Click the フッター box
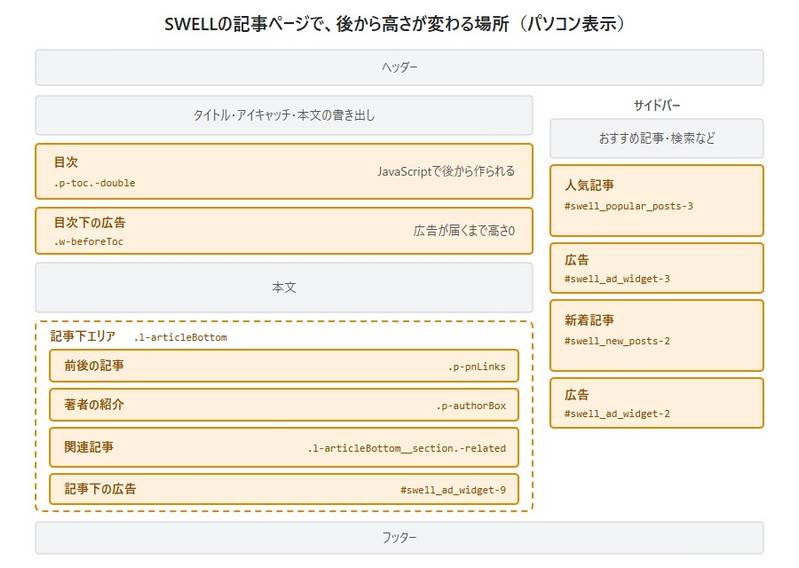Viewport: 799px width, 568px height. tap(399, 537)
